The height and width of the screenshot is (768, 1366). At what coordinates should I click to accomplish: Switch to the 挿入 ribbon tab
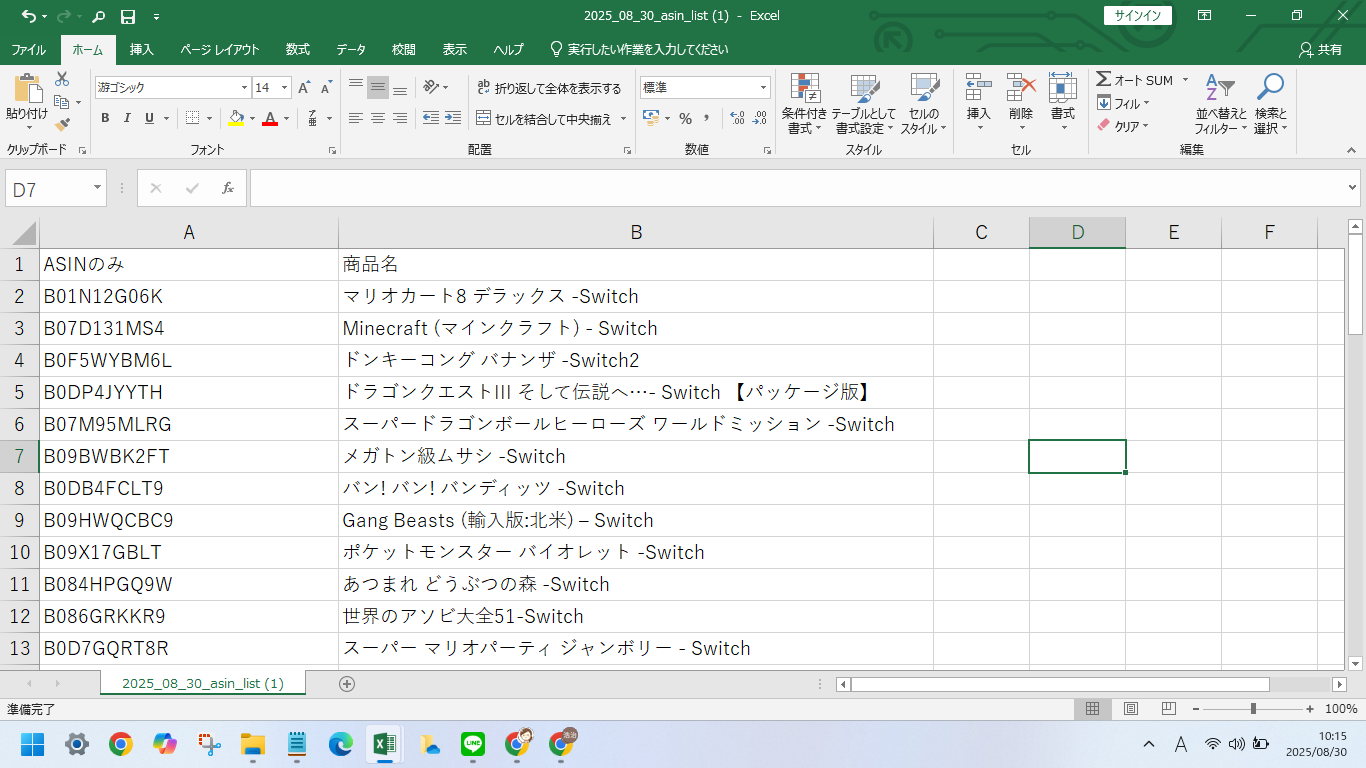[x=142, y=49]
